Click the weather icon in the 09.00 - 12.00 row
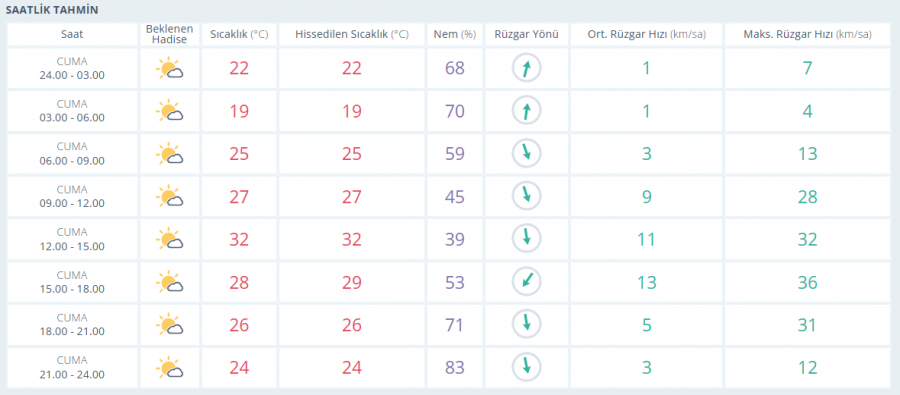Viewport: 900px width, 395px height. click(x=169, y=197)
